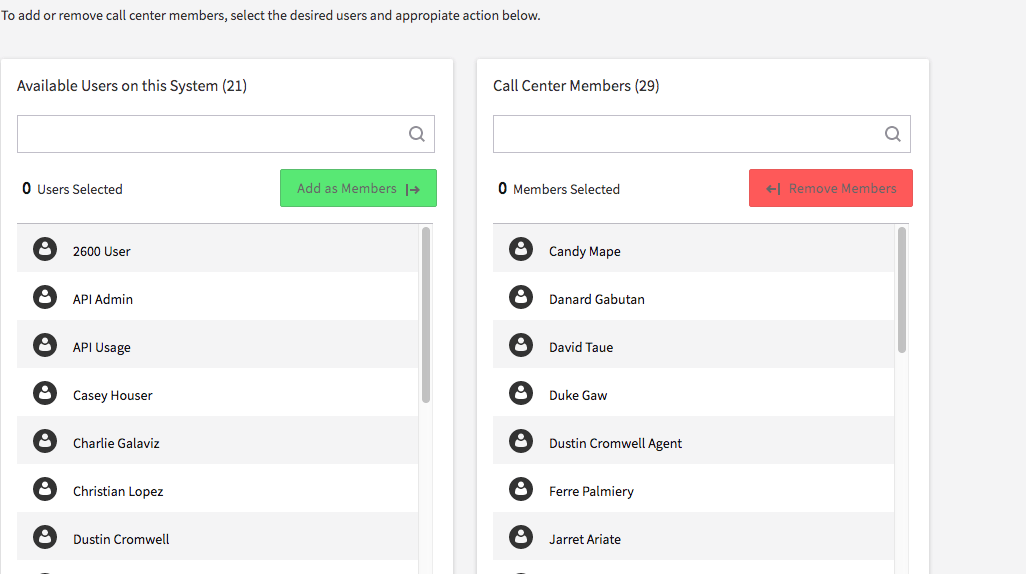Select the Charlie Galaviz avatar icon
1026x574 pixels.
pos(45,441)
